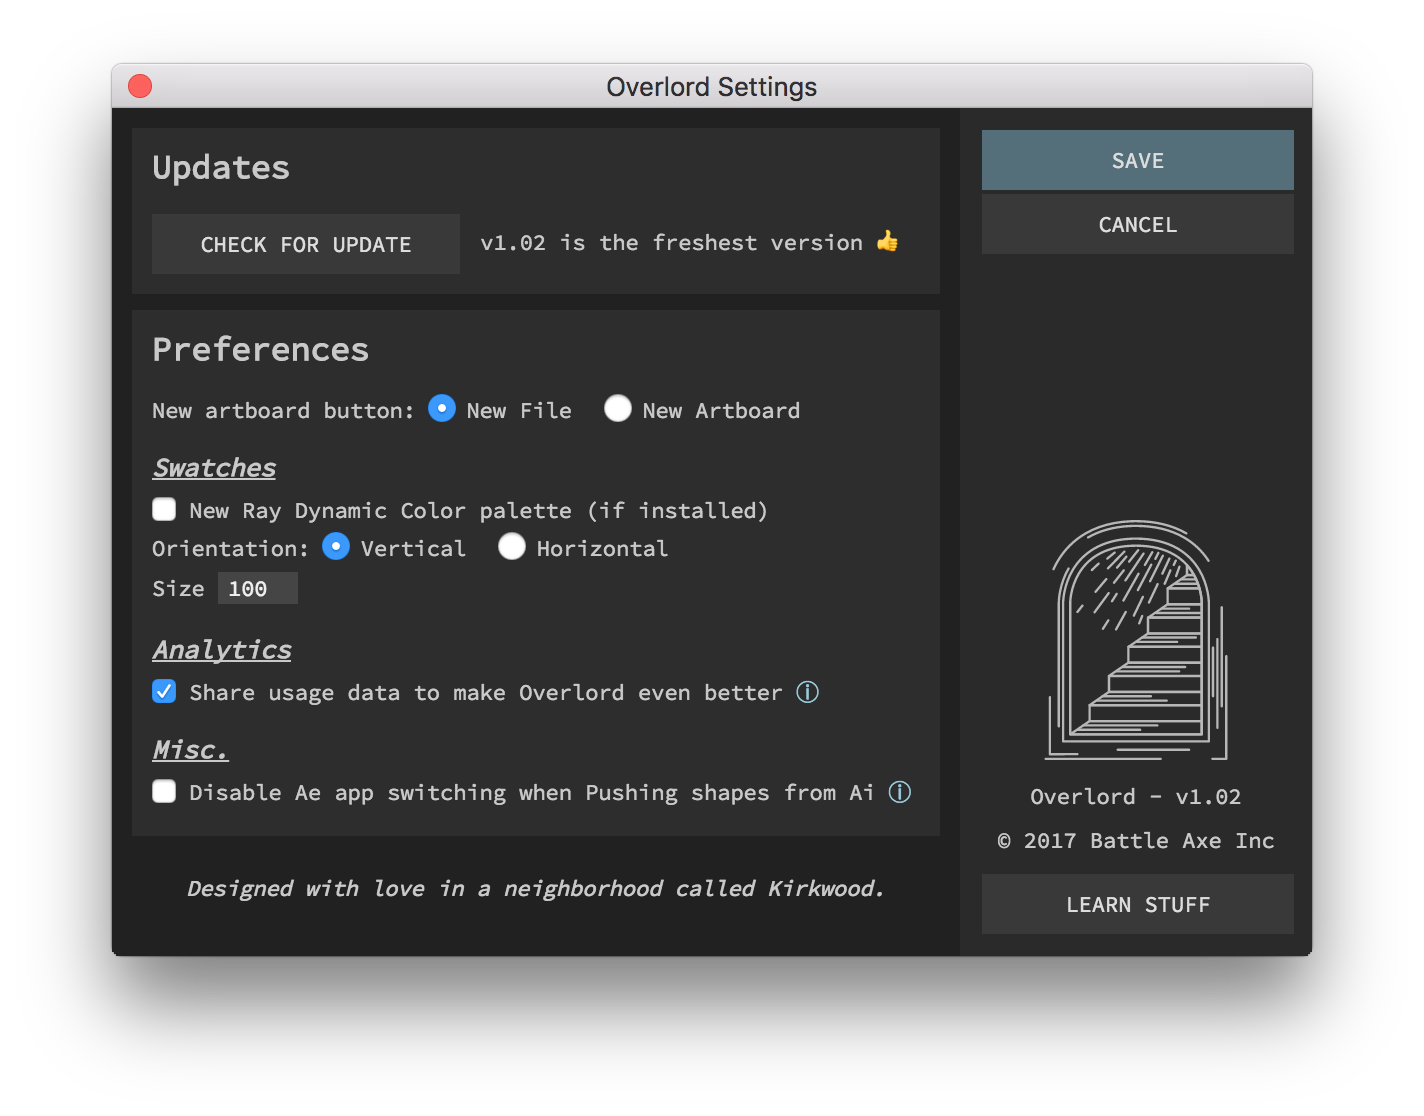Click the Swatches section heading
This screenshot has width=1424, height=1116.
coord(214,468)
